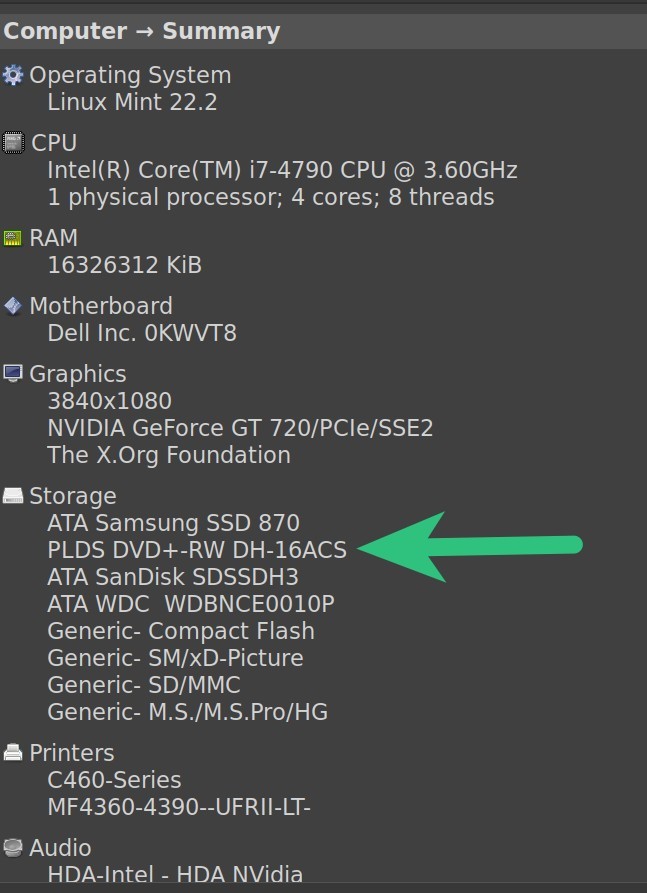The image size is (647, 893).
Task: Click the green RAM module icon
Action: pos(13,238)
